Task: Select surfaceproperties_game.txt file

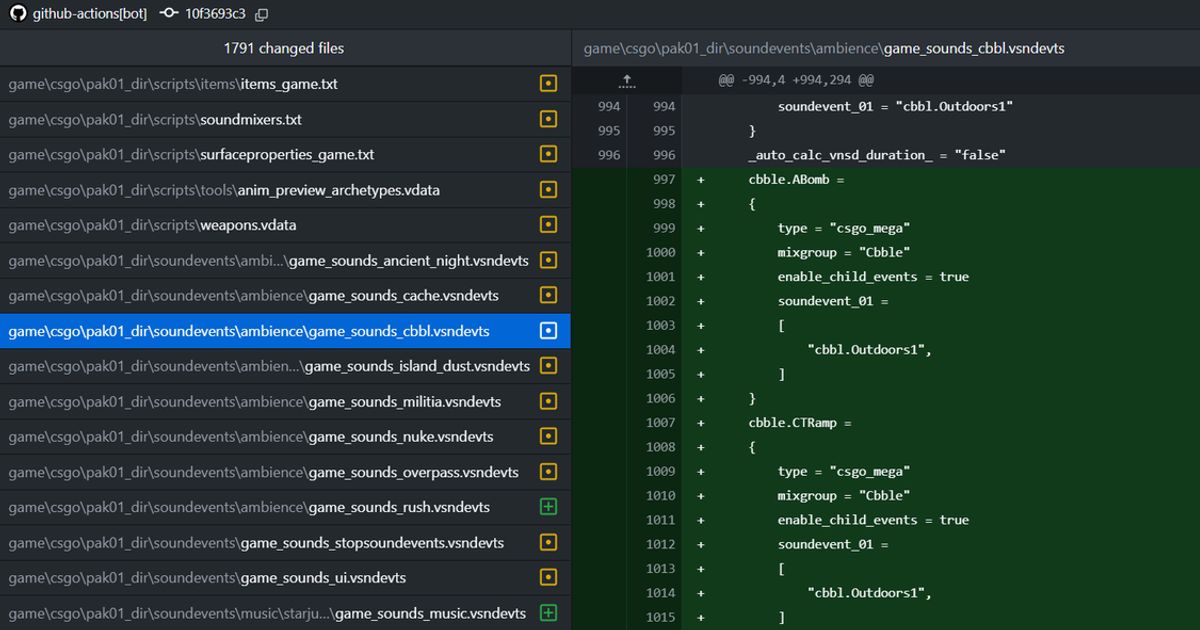Action: (285, 154)
